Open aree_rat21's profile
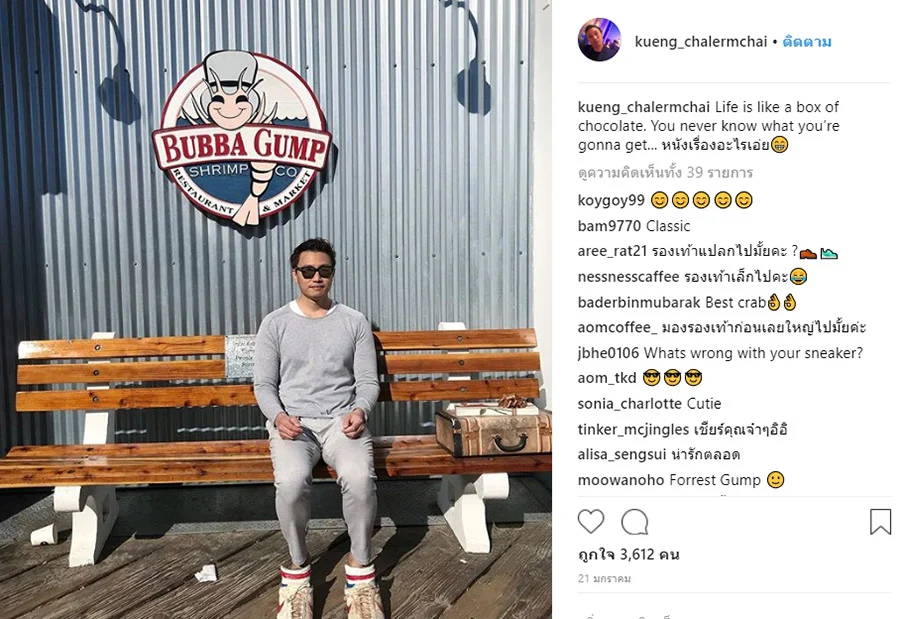The image size is (900, 619). [x=612, y=251]
